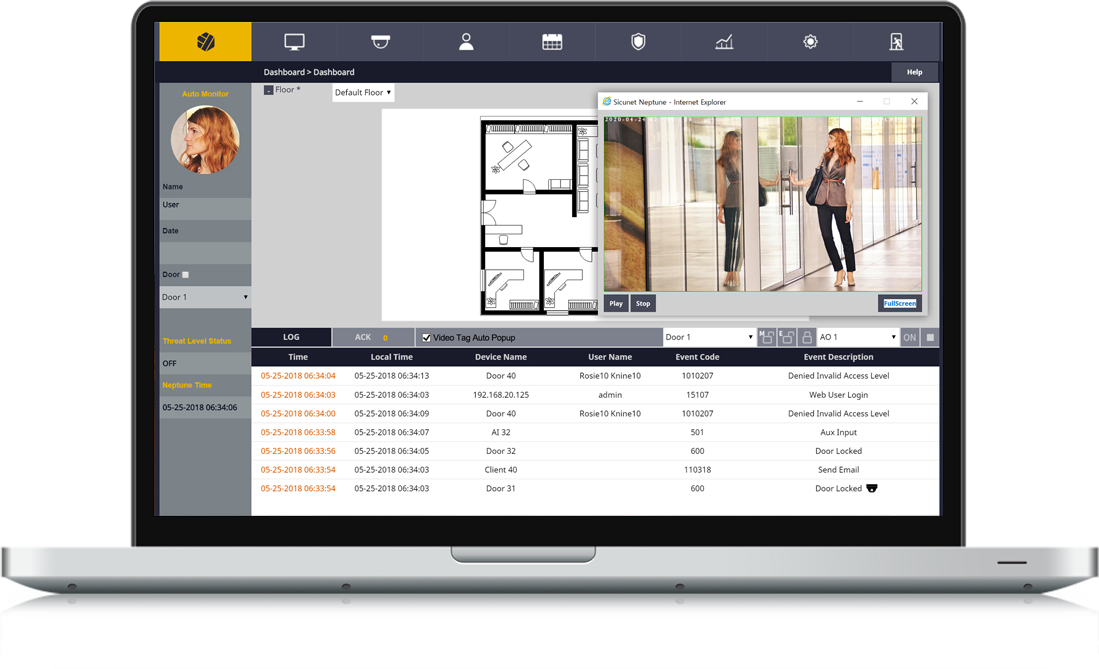This screenshot has height=669, width=1099.
Task: Click the OFF threat level value
Action: (170, 363)
